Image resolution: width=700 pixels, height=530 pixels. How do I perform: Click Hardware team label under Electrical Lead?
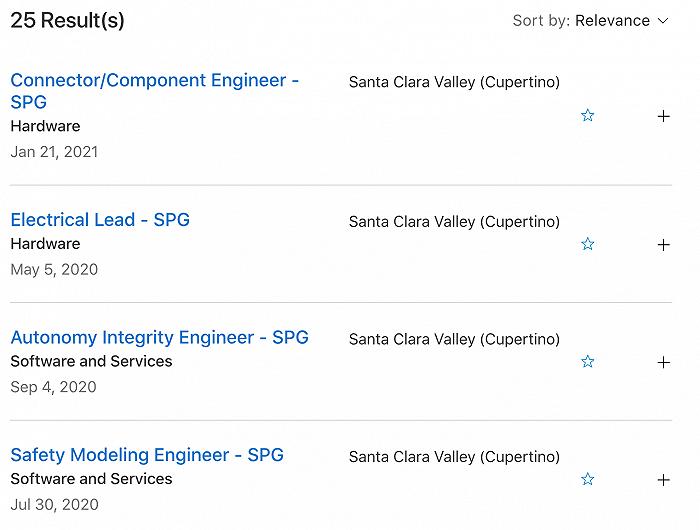coord(45,244)
